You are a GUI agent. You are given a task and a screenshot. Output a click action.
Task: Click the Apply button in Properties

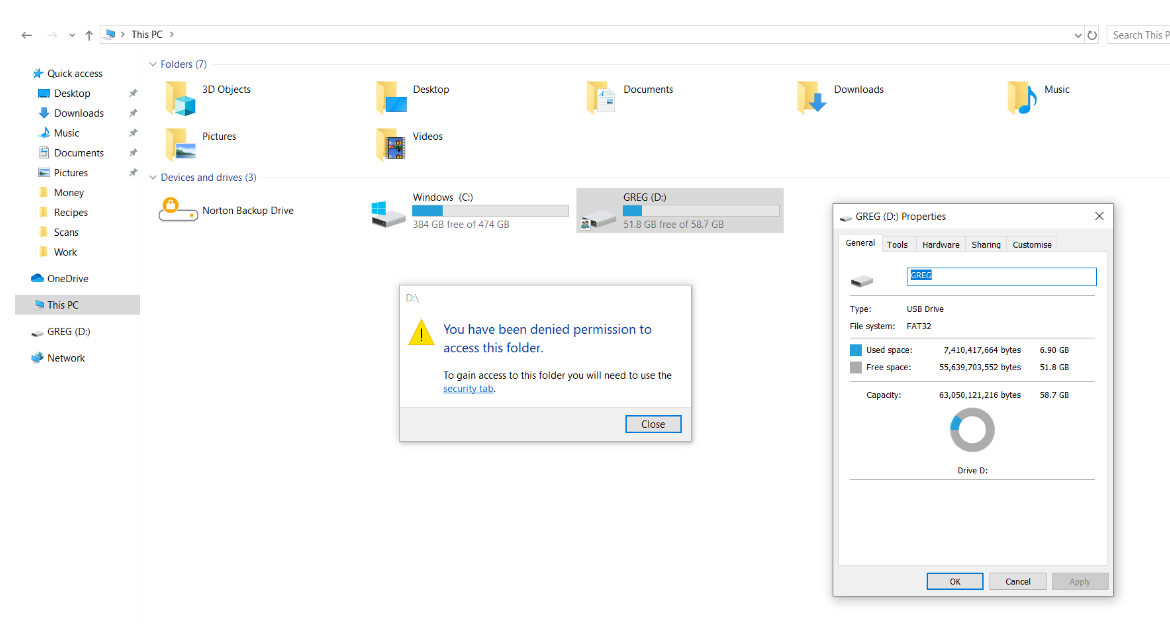[1080, 581]
